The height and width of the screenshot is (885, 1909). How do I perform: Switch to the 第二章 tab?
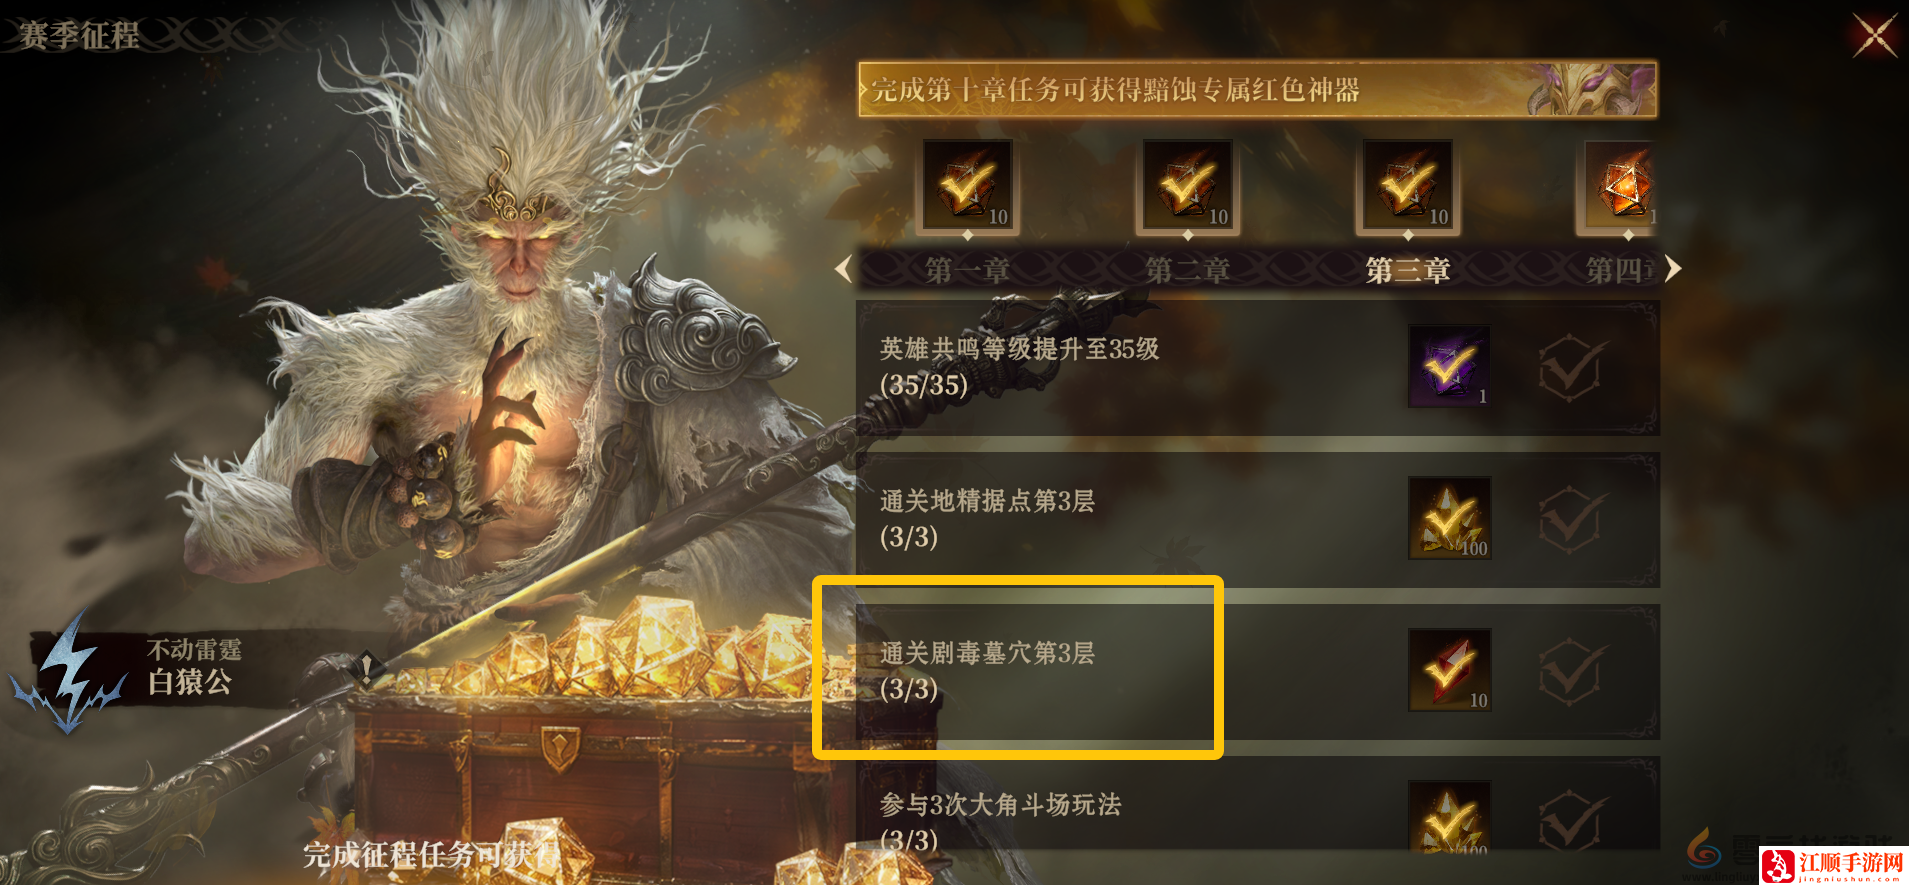tap(1187, 270)
